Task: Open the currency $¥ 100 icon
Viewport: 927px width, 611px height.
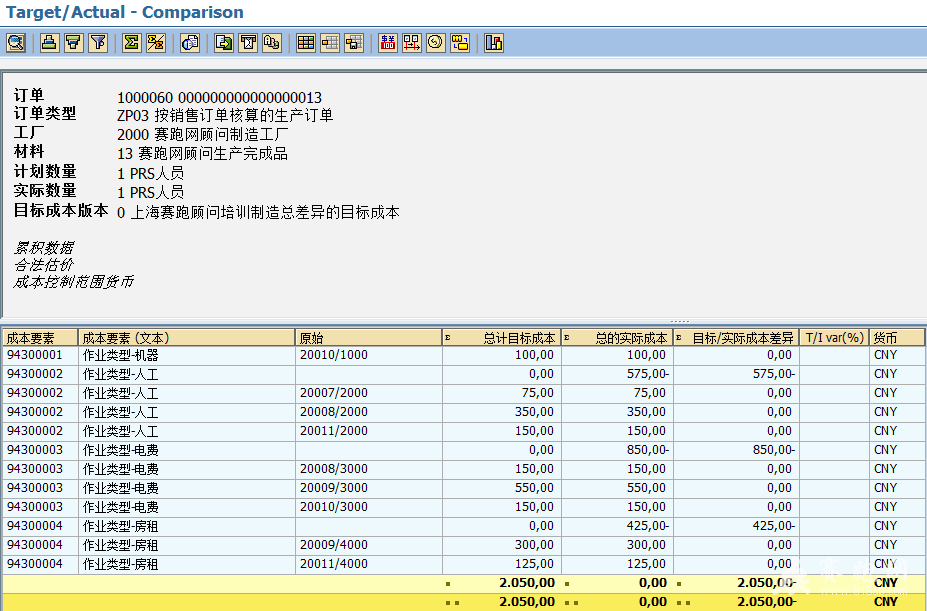Action: coord(388,43)
